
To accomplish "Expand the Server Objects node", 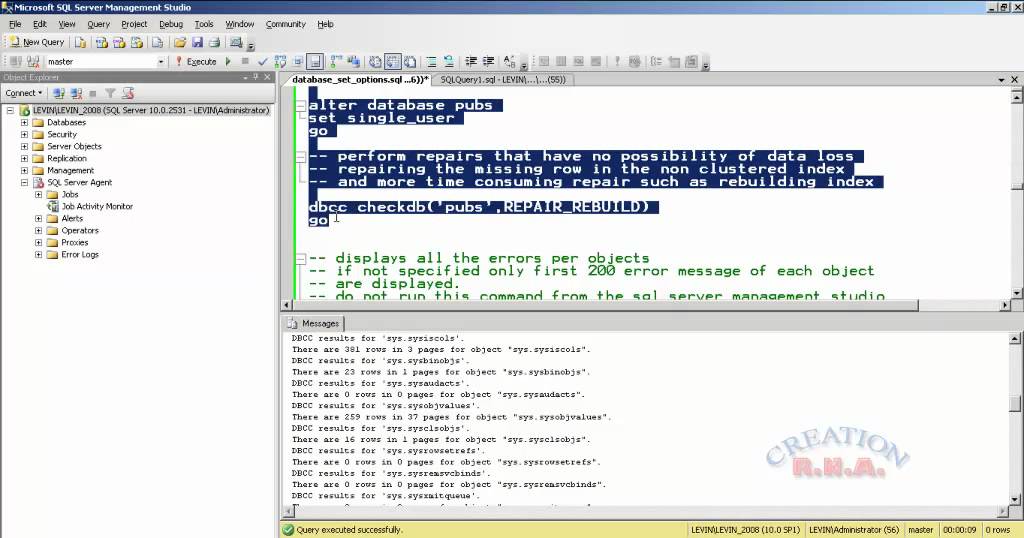I will tap(24, 146).
